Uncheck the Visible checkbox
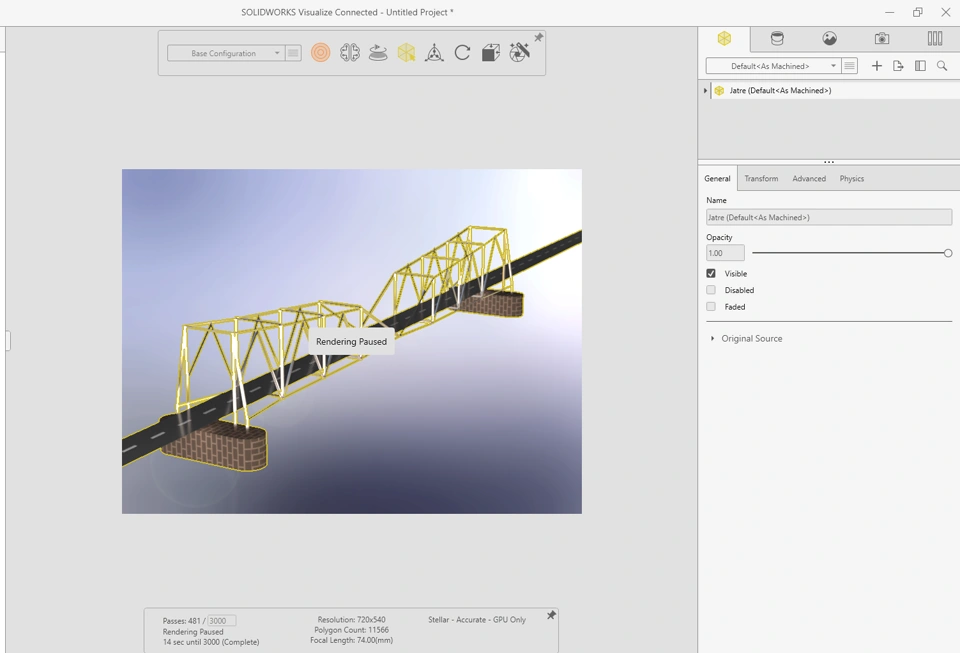Image resolution: width=960 pixels, height=653 pixels. click(711, 273)
